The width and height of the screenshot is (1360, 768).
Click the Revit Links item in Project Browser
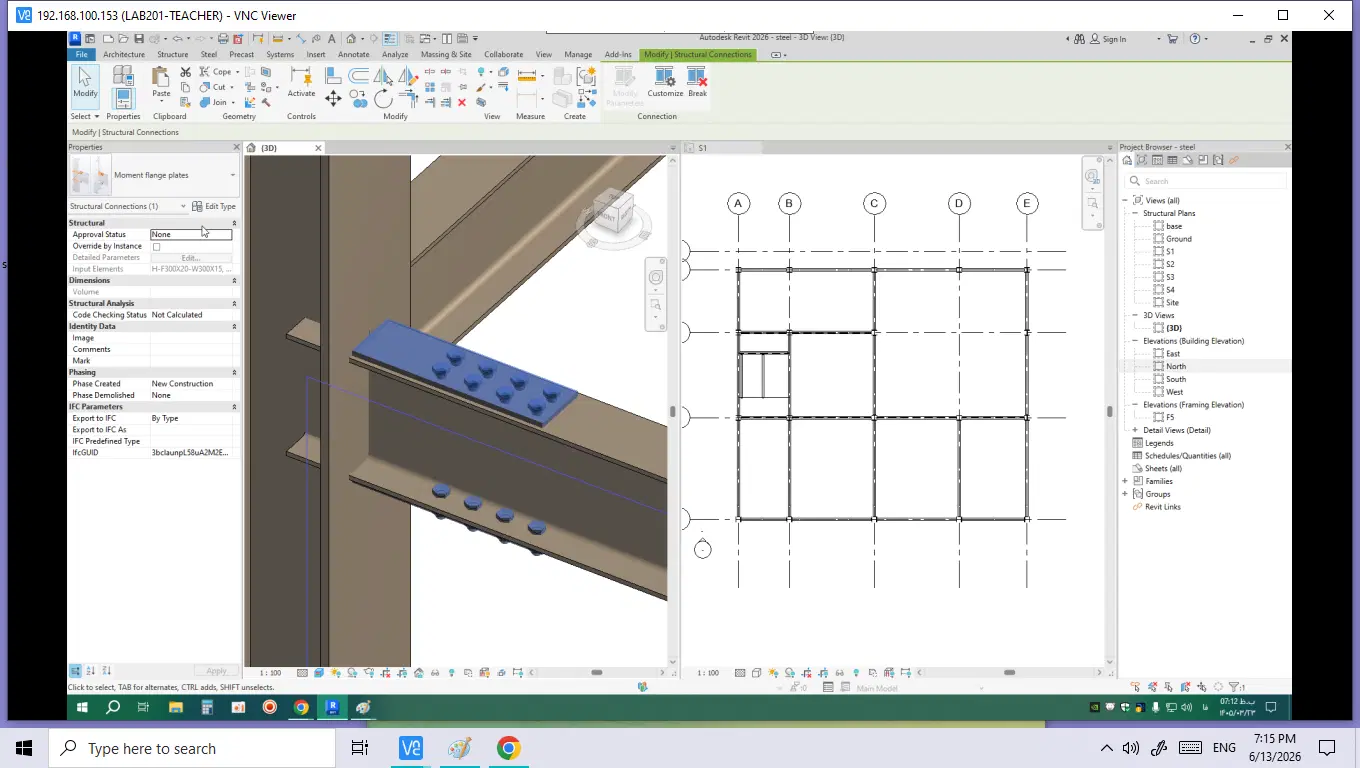(1163, 507)
